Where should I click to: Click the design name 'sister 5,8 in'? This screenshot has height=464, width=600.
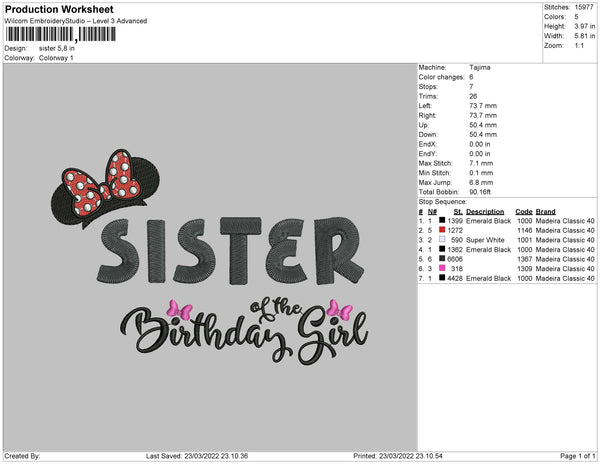click(x=57, y=49)
